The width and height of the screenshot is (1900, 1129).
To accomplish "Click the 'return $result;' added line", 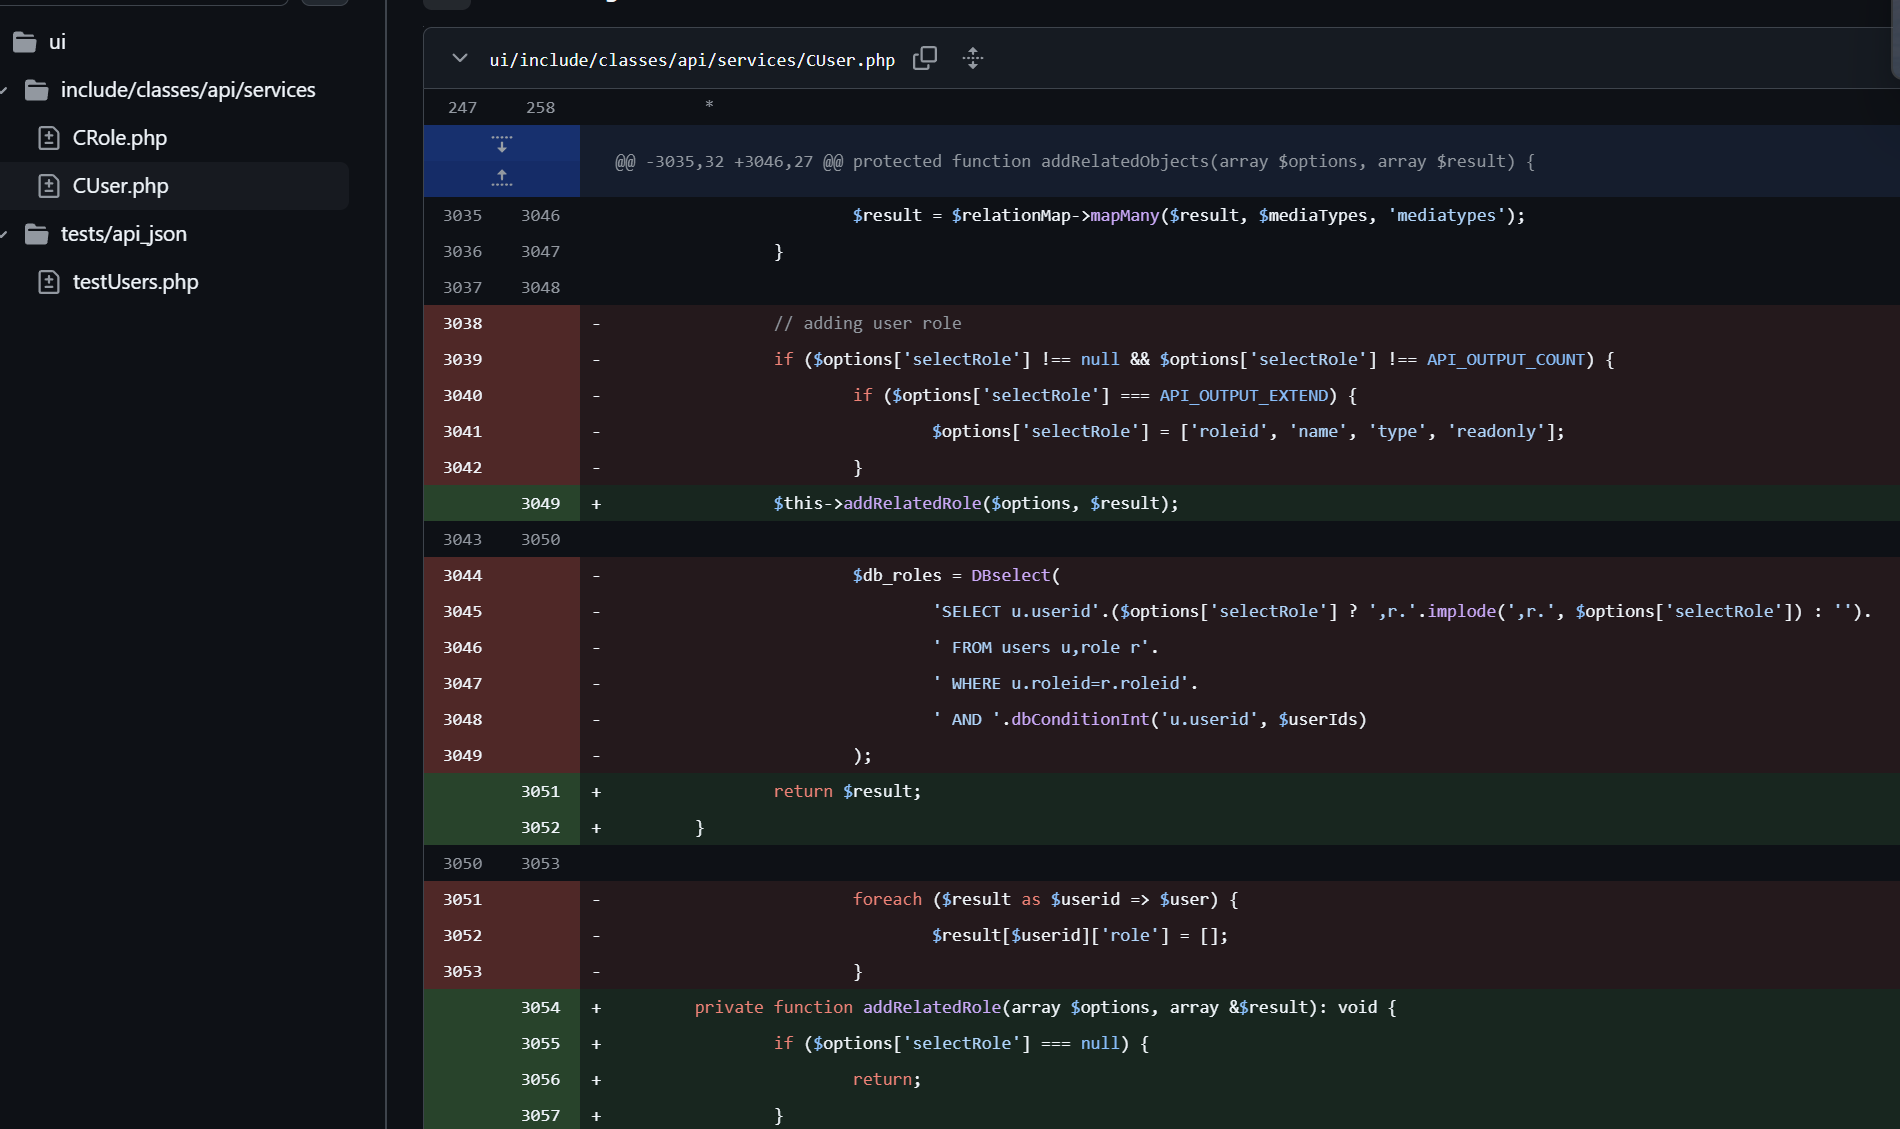I will (x=847, y=791).
